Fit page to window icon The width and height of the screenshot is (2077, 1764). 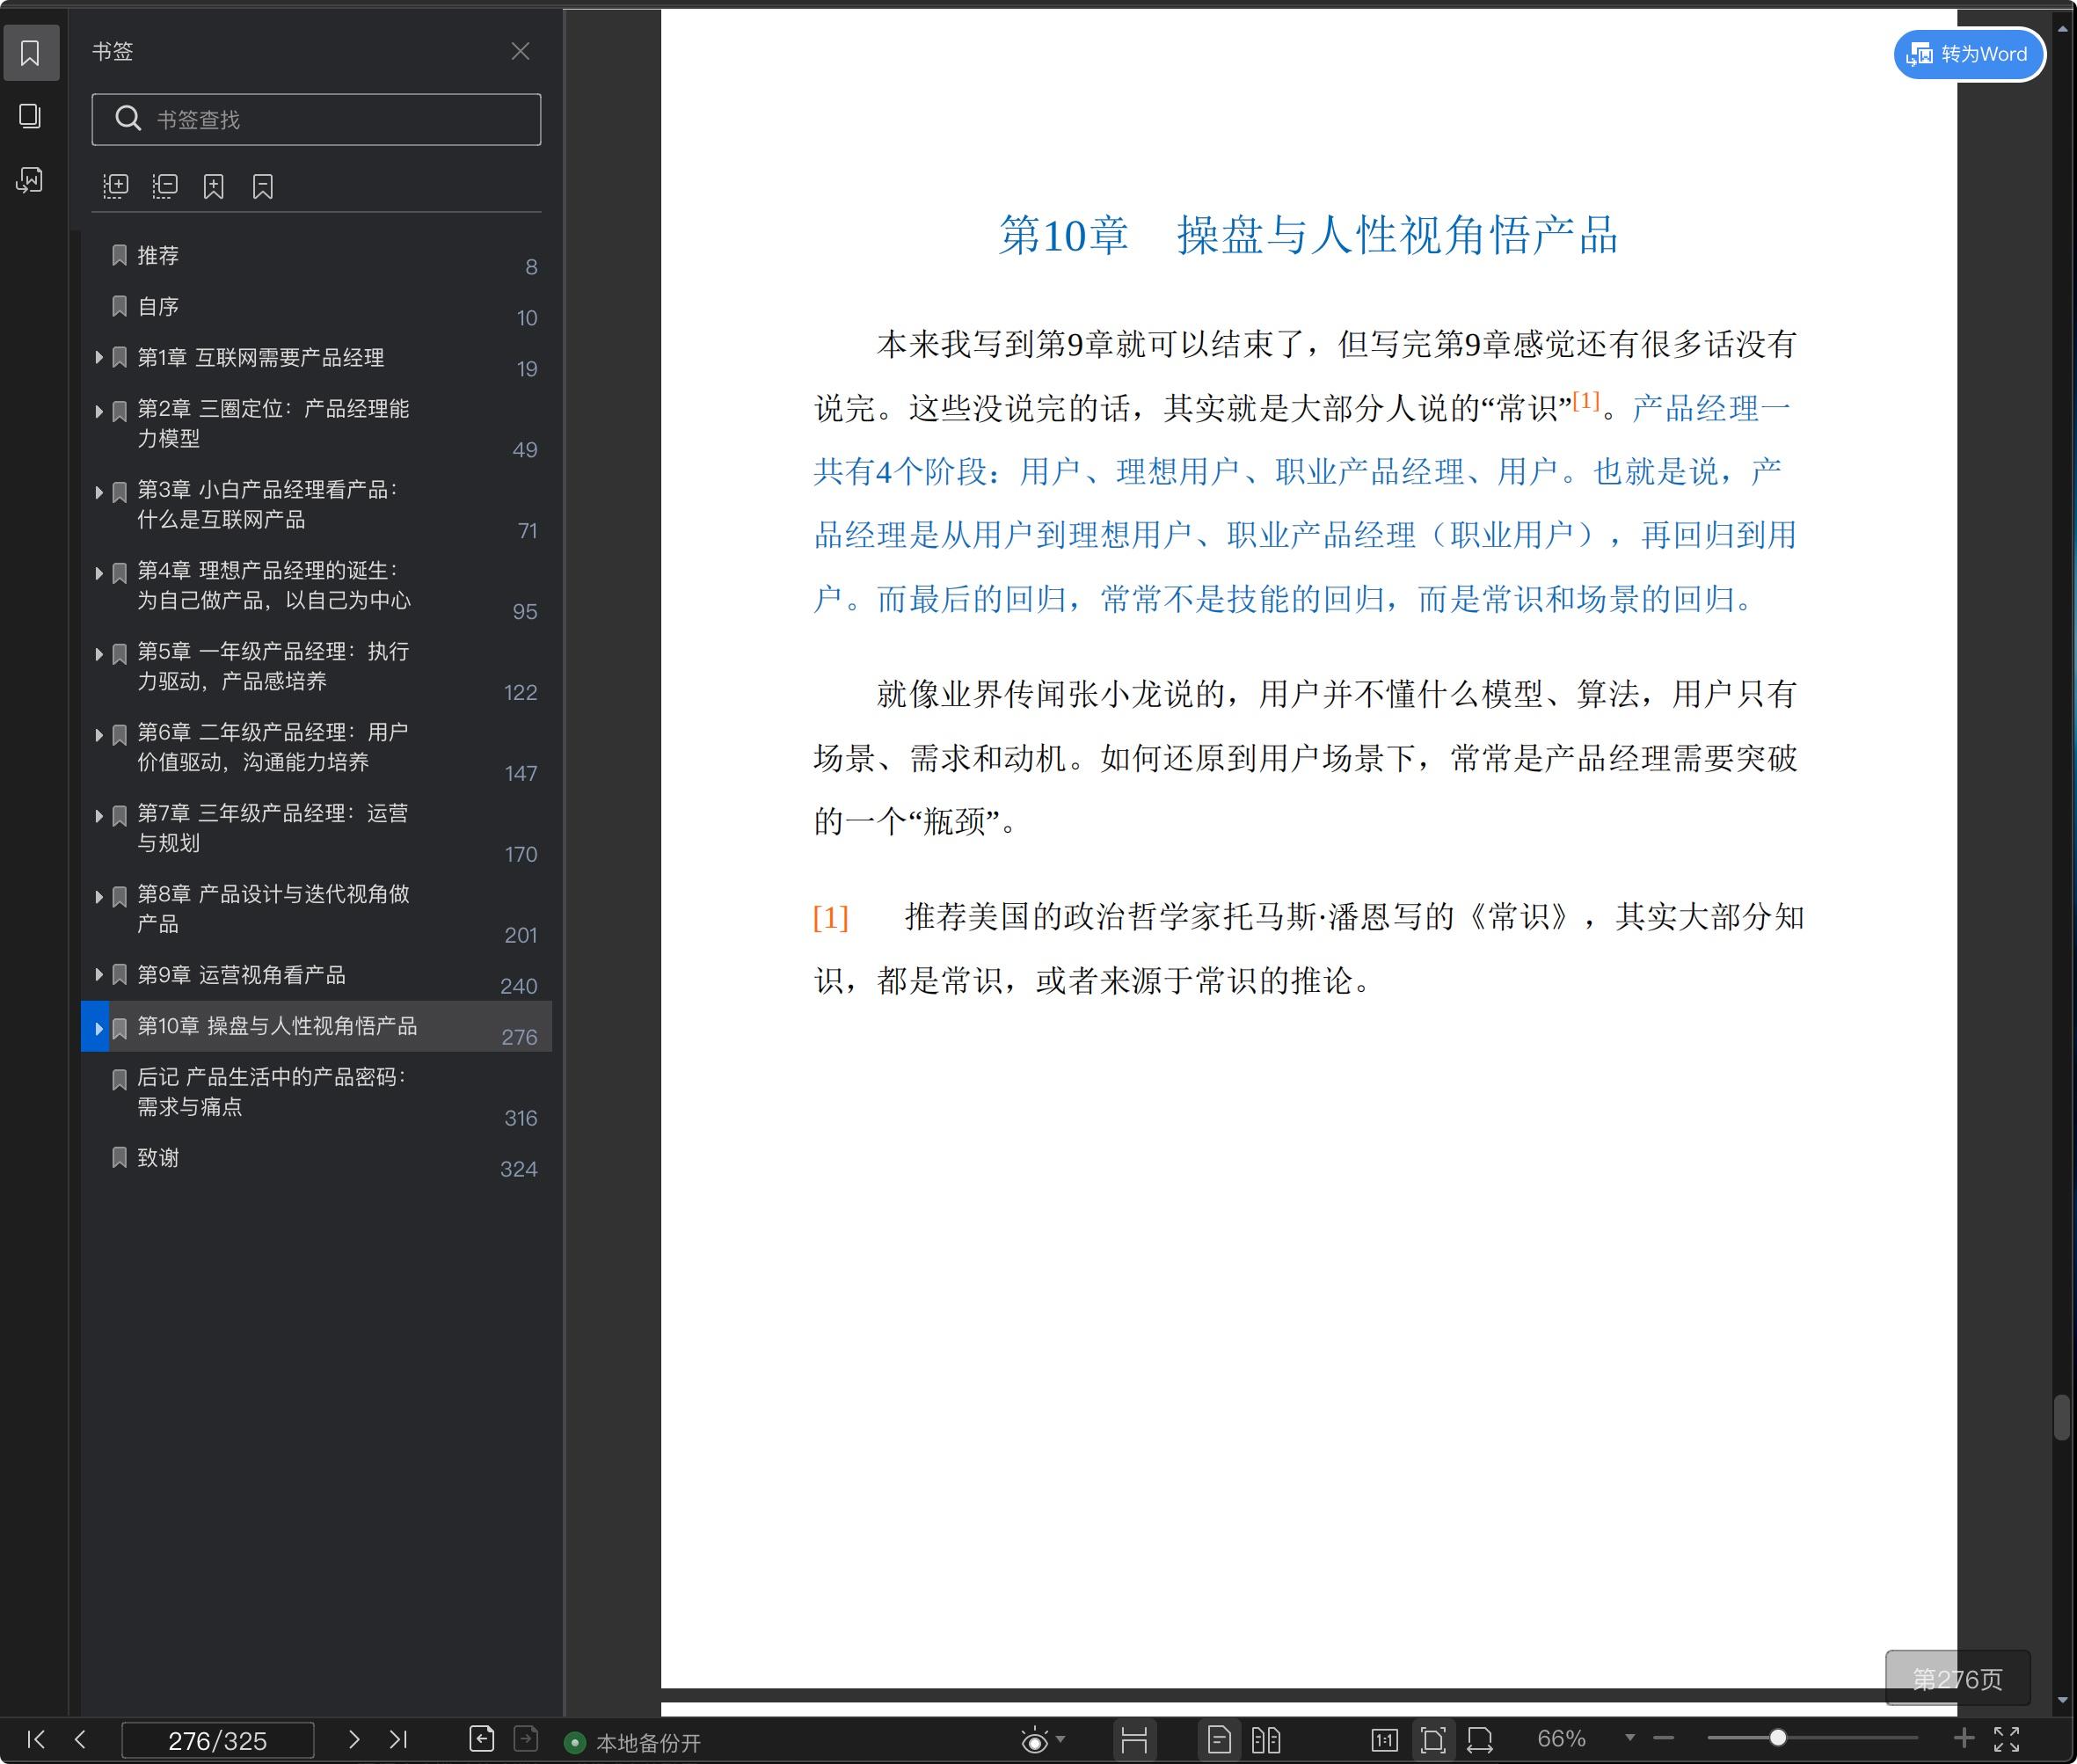1433,1740
